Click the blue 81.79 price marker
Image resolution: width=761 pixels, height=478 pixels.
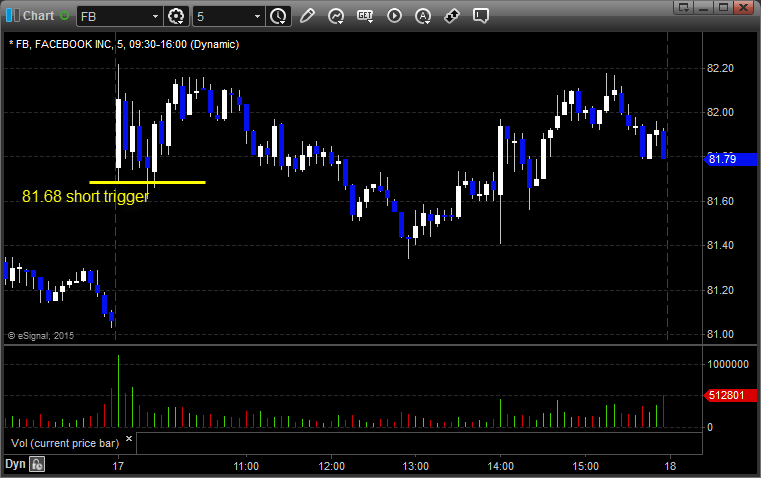tap(730, 159)
